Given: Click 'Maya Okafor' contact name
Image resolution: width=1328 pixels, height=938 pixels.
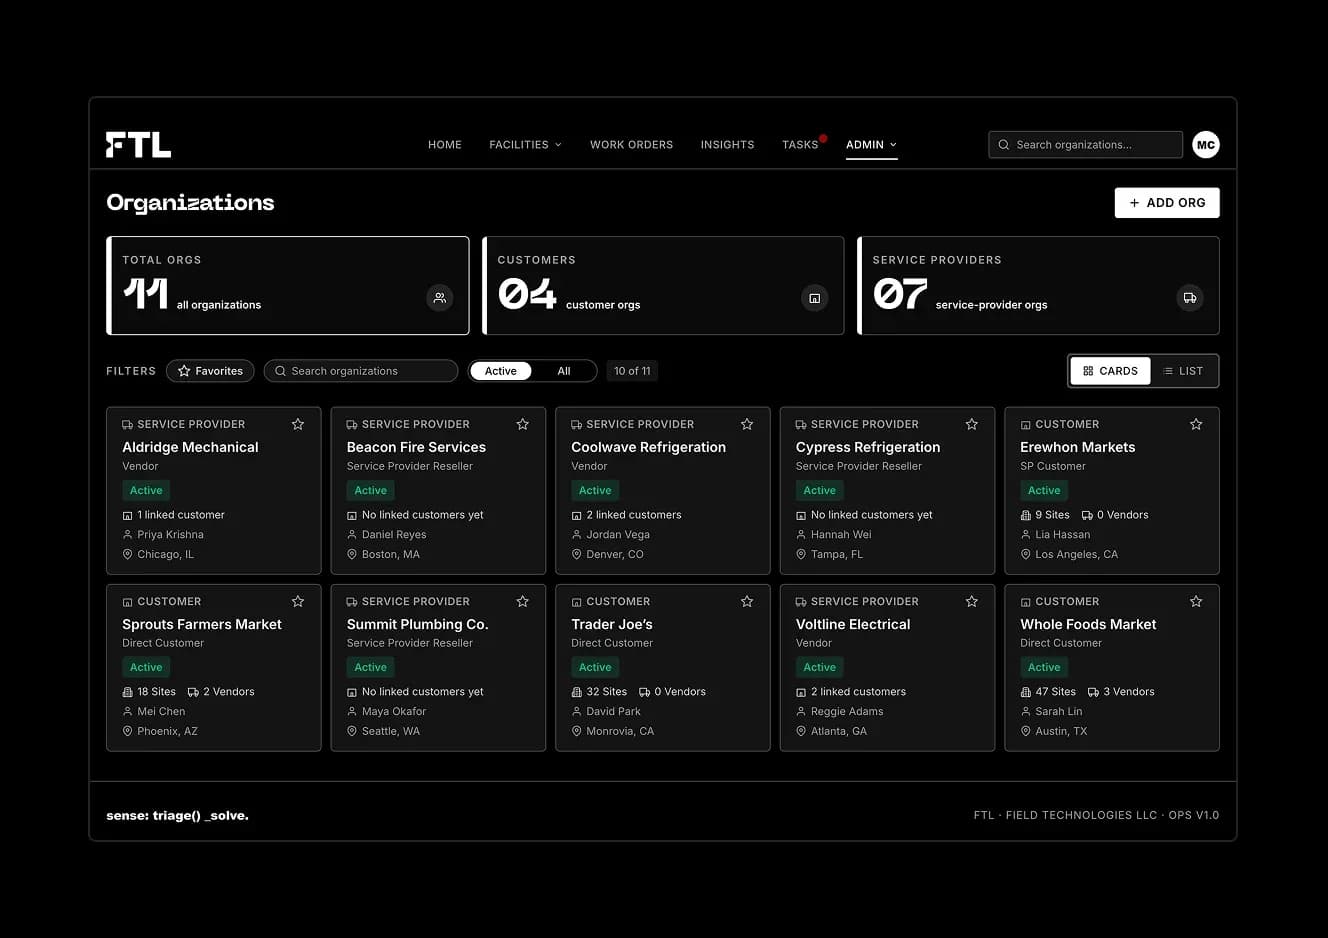Looking at the screenshot, I should click(x=394, y=712).
